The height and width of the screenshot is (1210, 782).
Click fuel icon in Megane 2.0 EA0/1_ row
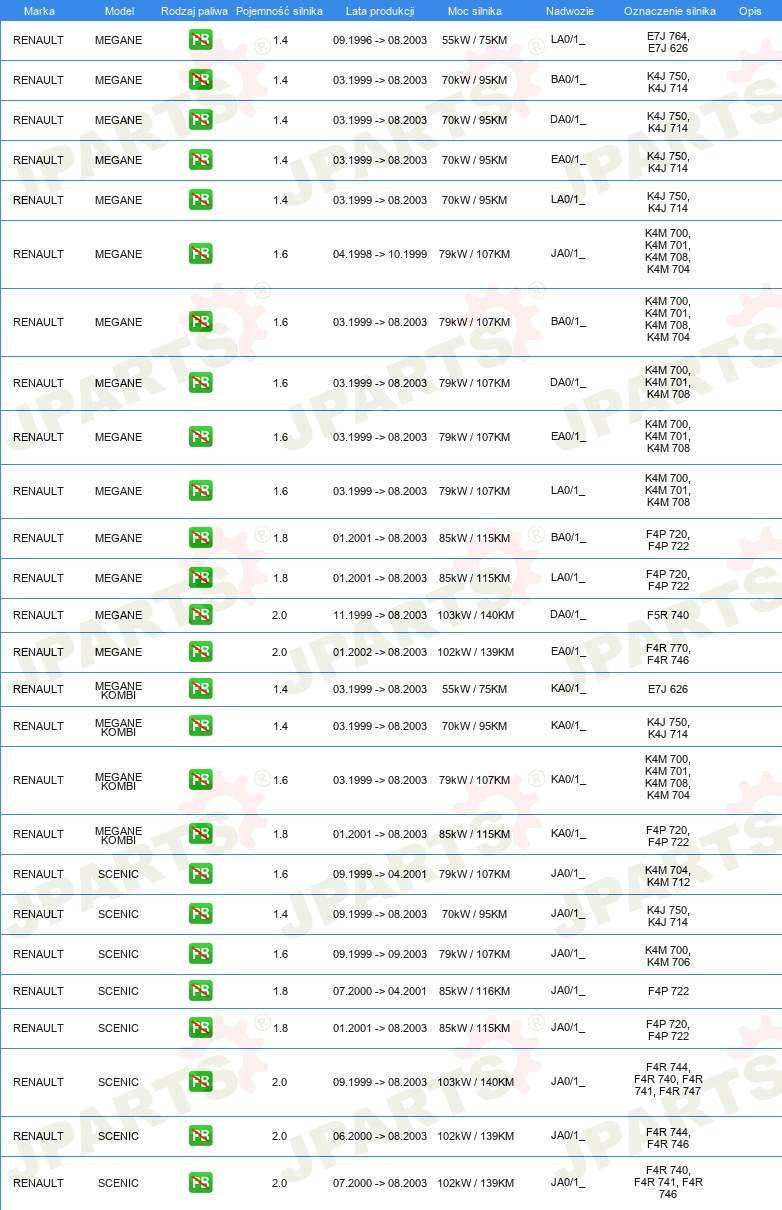tap(200, 653)
